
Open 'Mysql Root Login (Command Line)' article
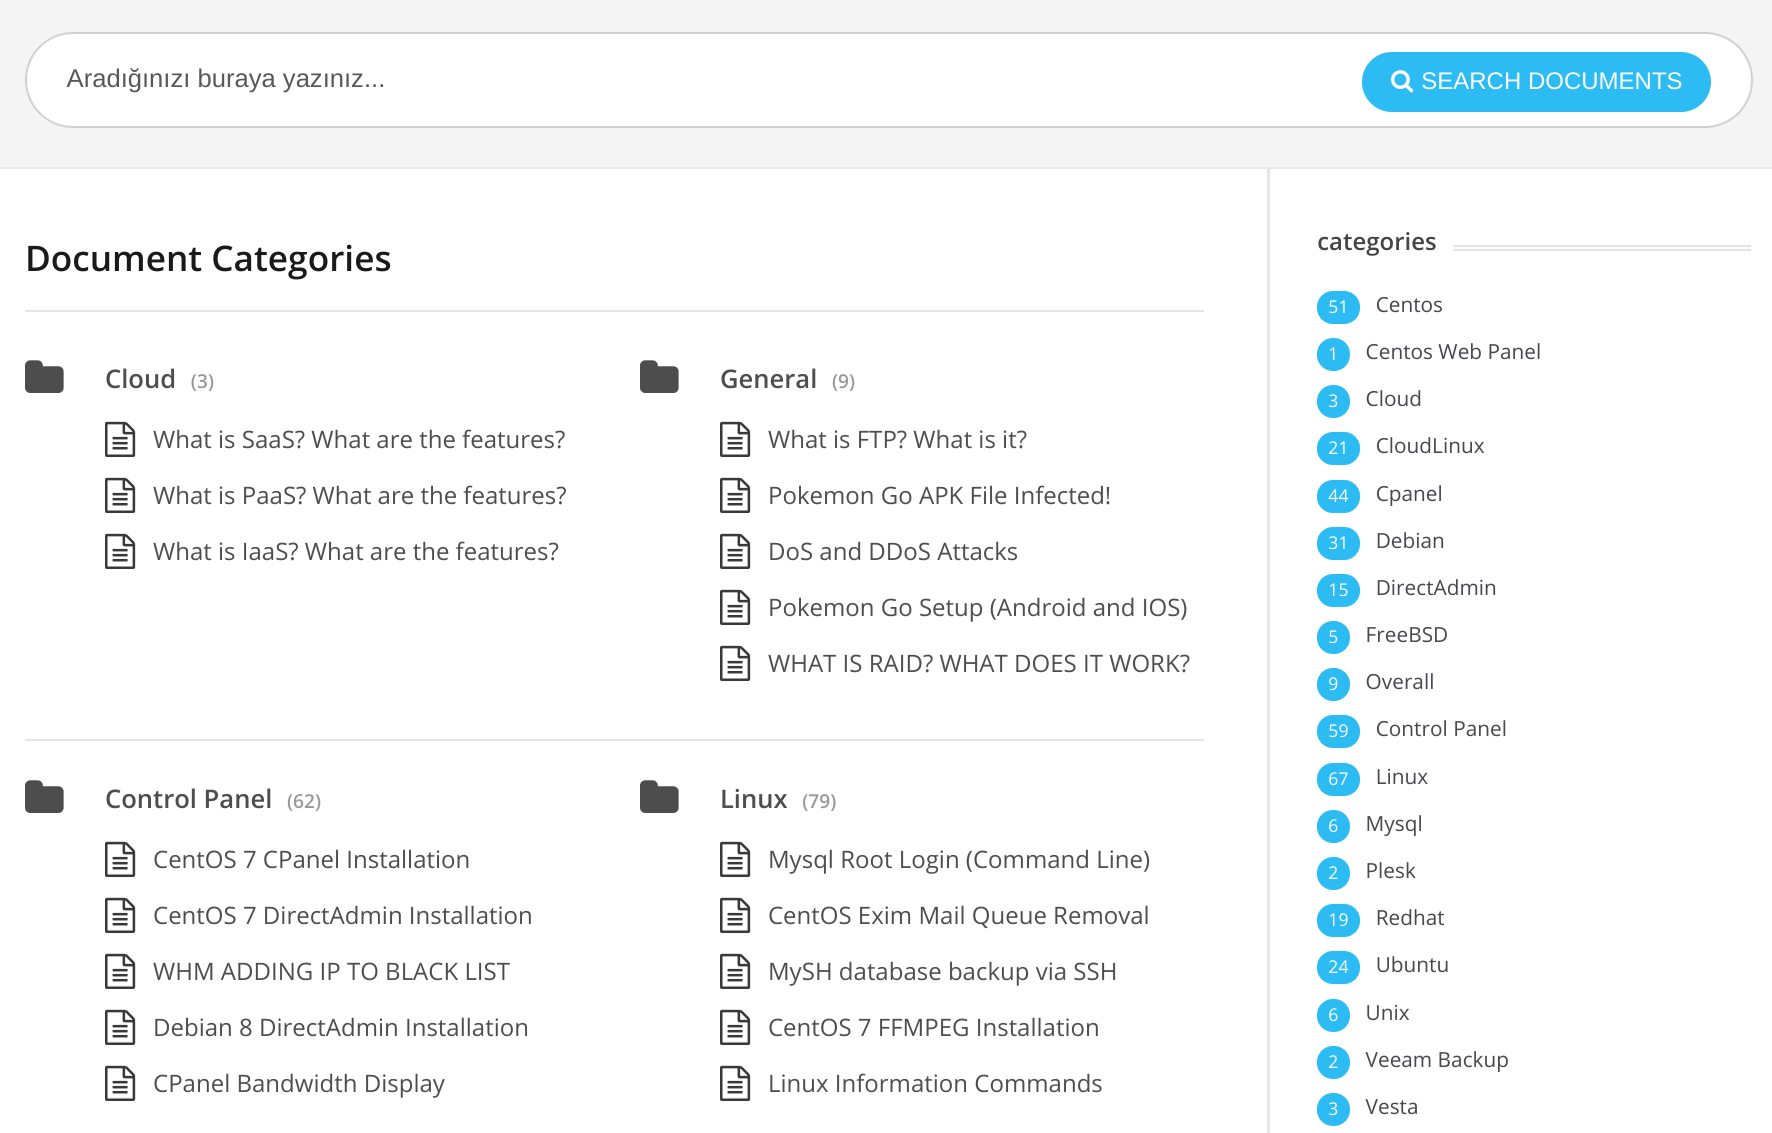(959, 859)
